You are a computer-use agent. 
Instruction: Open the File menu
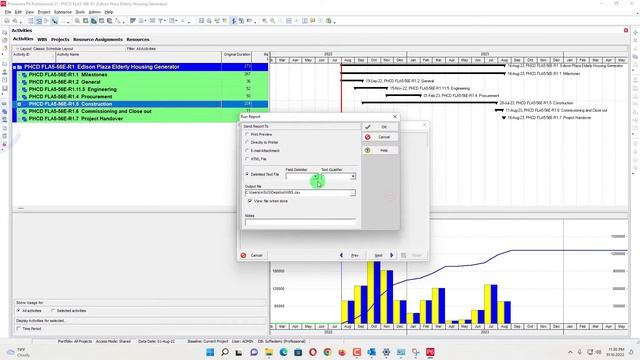tap(8, 12)
